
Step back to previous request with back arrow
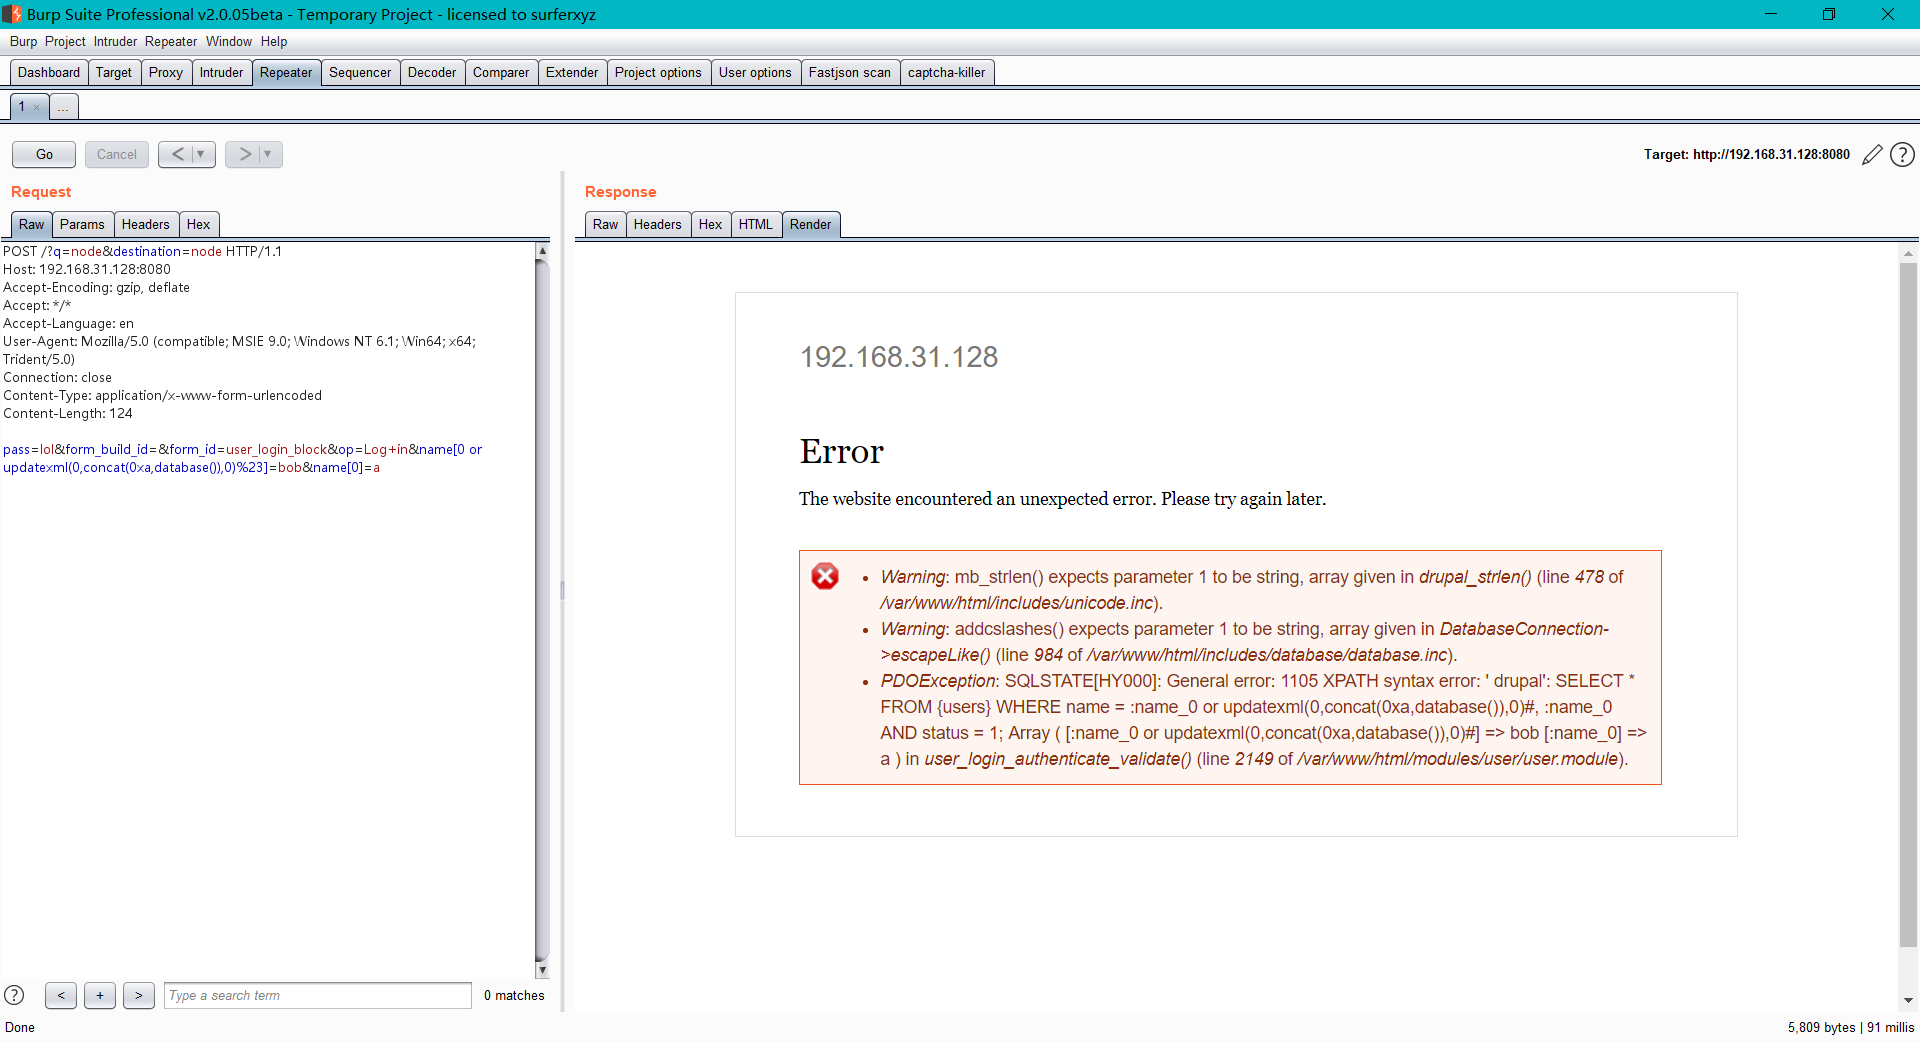pos(178,154)
